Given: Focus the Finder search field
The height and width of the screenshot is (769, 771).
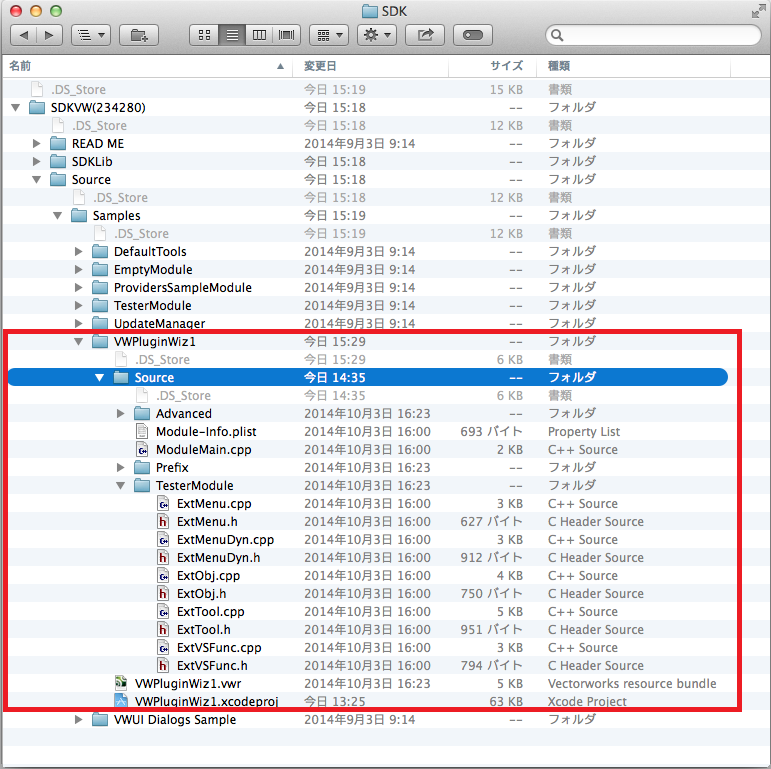Looking at the screenshot, I should tap(653, 35).
